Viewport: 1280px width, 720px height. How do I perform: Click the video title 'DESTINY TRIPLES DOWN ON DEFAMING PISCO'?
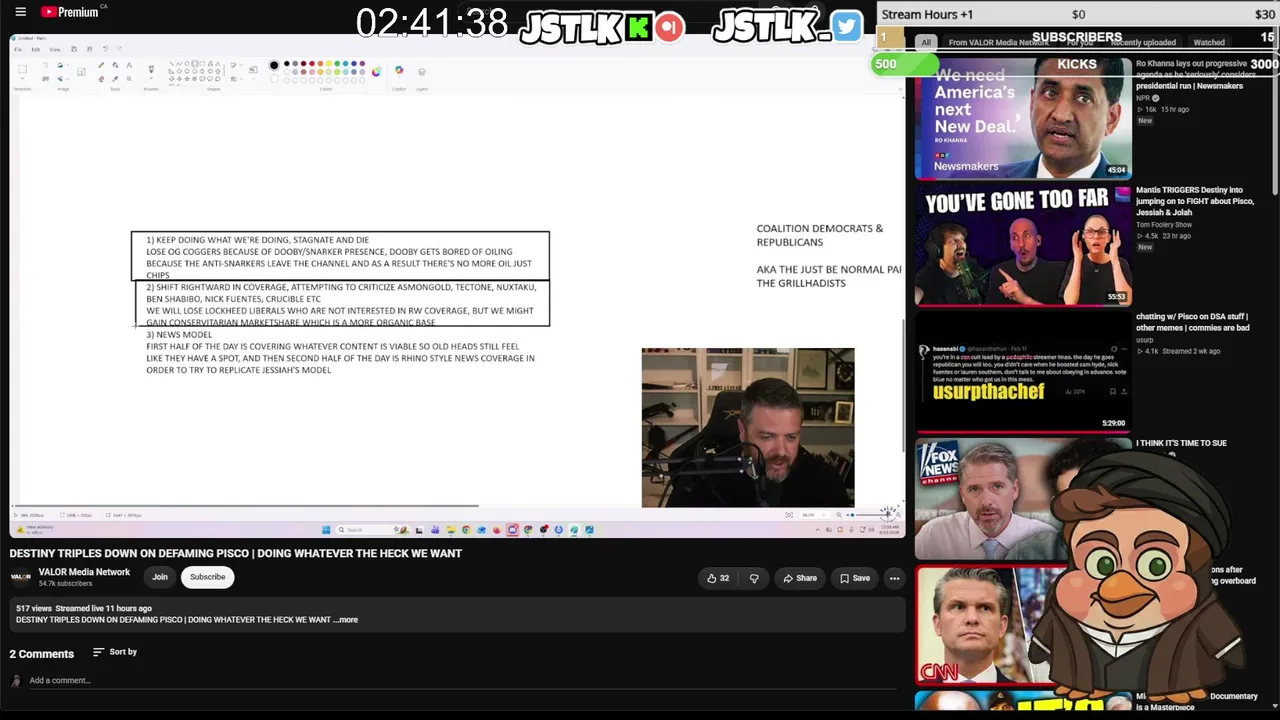(236, 553)
